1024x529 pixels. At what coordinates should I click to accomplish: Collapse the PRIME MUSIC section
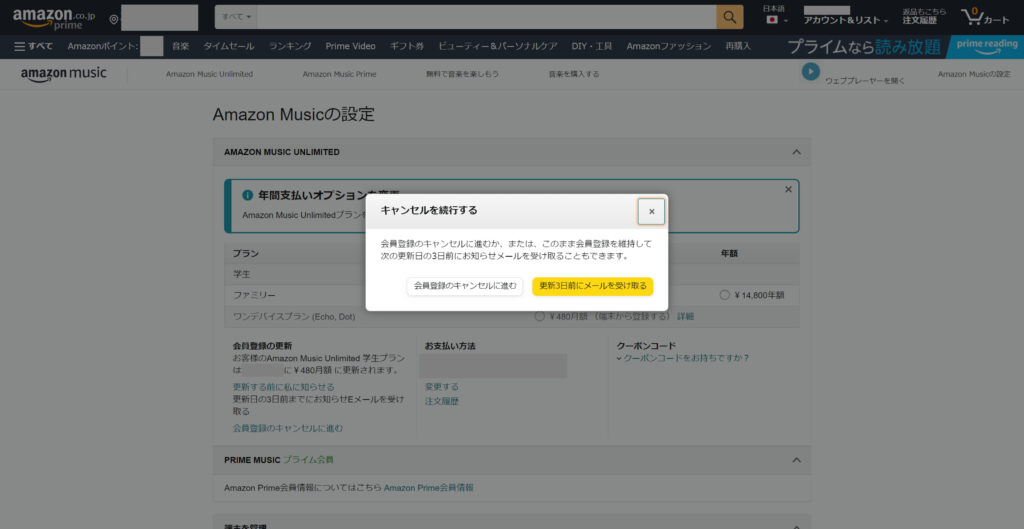(x=796, y=460)
